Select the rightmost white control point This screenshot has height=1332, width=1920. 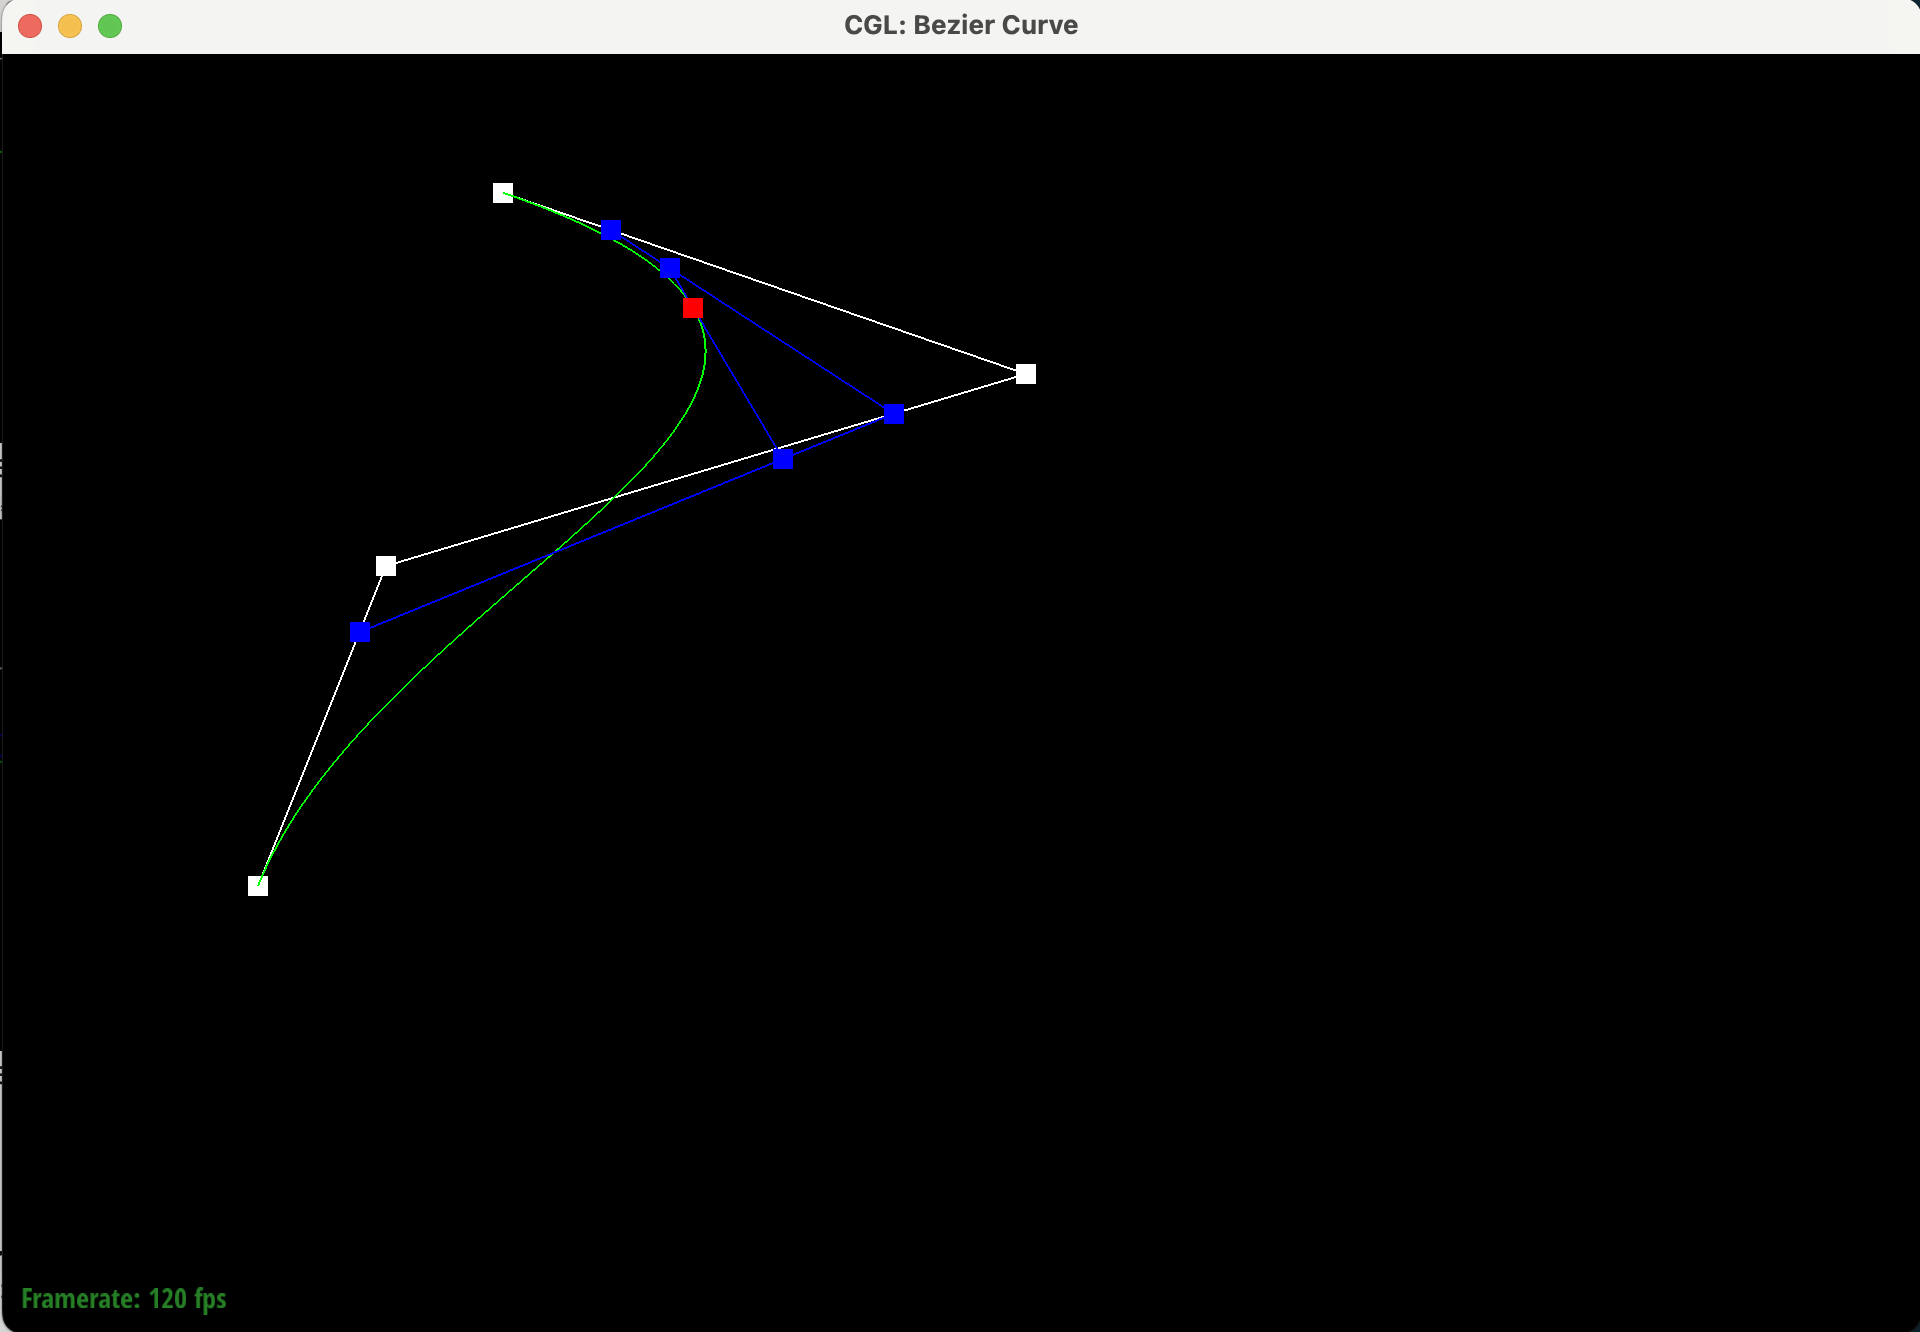[x=1026, y=374]
